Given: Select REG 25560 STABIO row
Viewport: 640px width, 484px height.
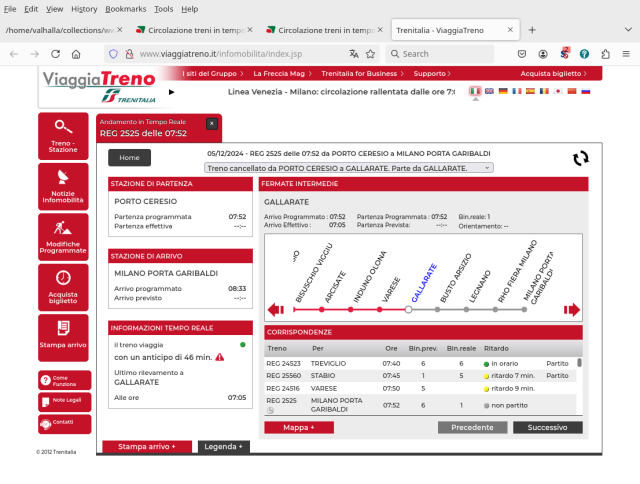Looking at the screenshot, I should pyautogui.click(x=420, y=376).
